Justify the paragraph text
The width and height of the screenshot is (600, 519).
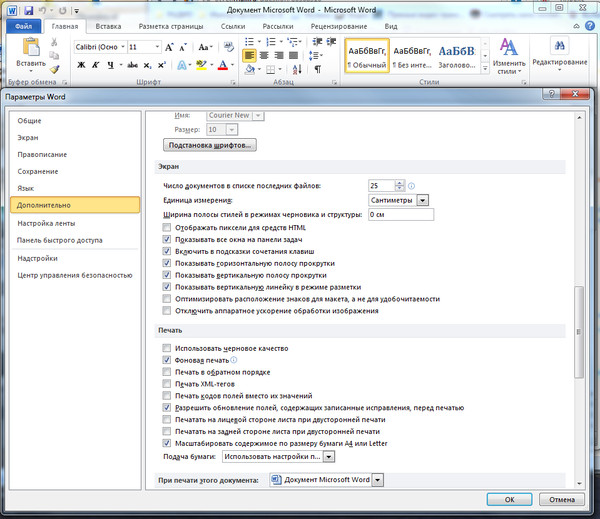click(293, 55)
